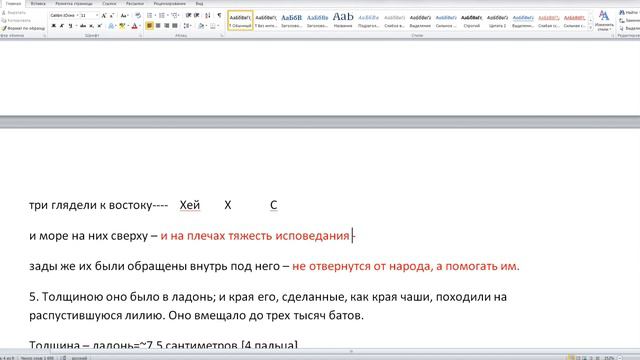Toggle subscript formatting
640x360 pixels.
click(x=91, y=26)
